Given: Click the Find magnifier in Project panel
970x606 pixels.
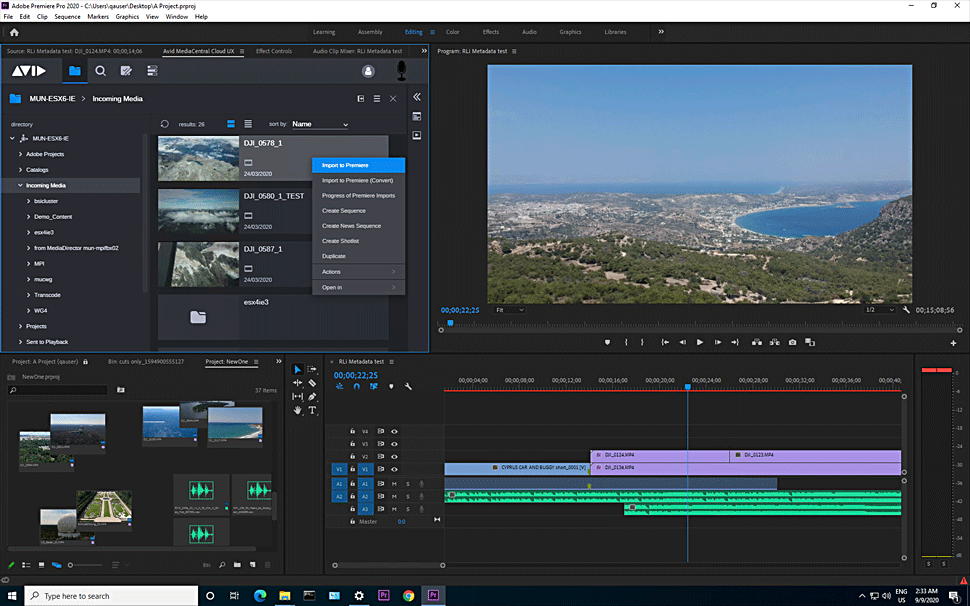Looking at the screenshot, I should (222, 565).
